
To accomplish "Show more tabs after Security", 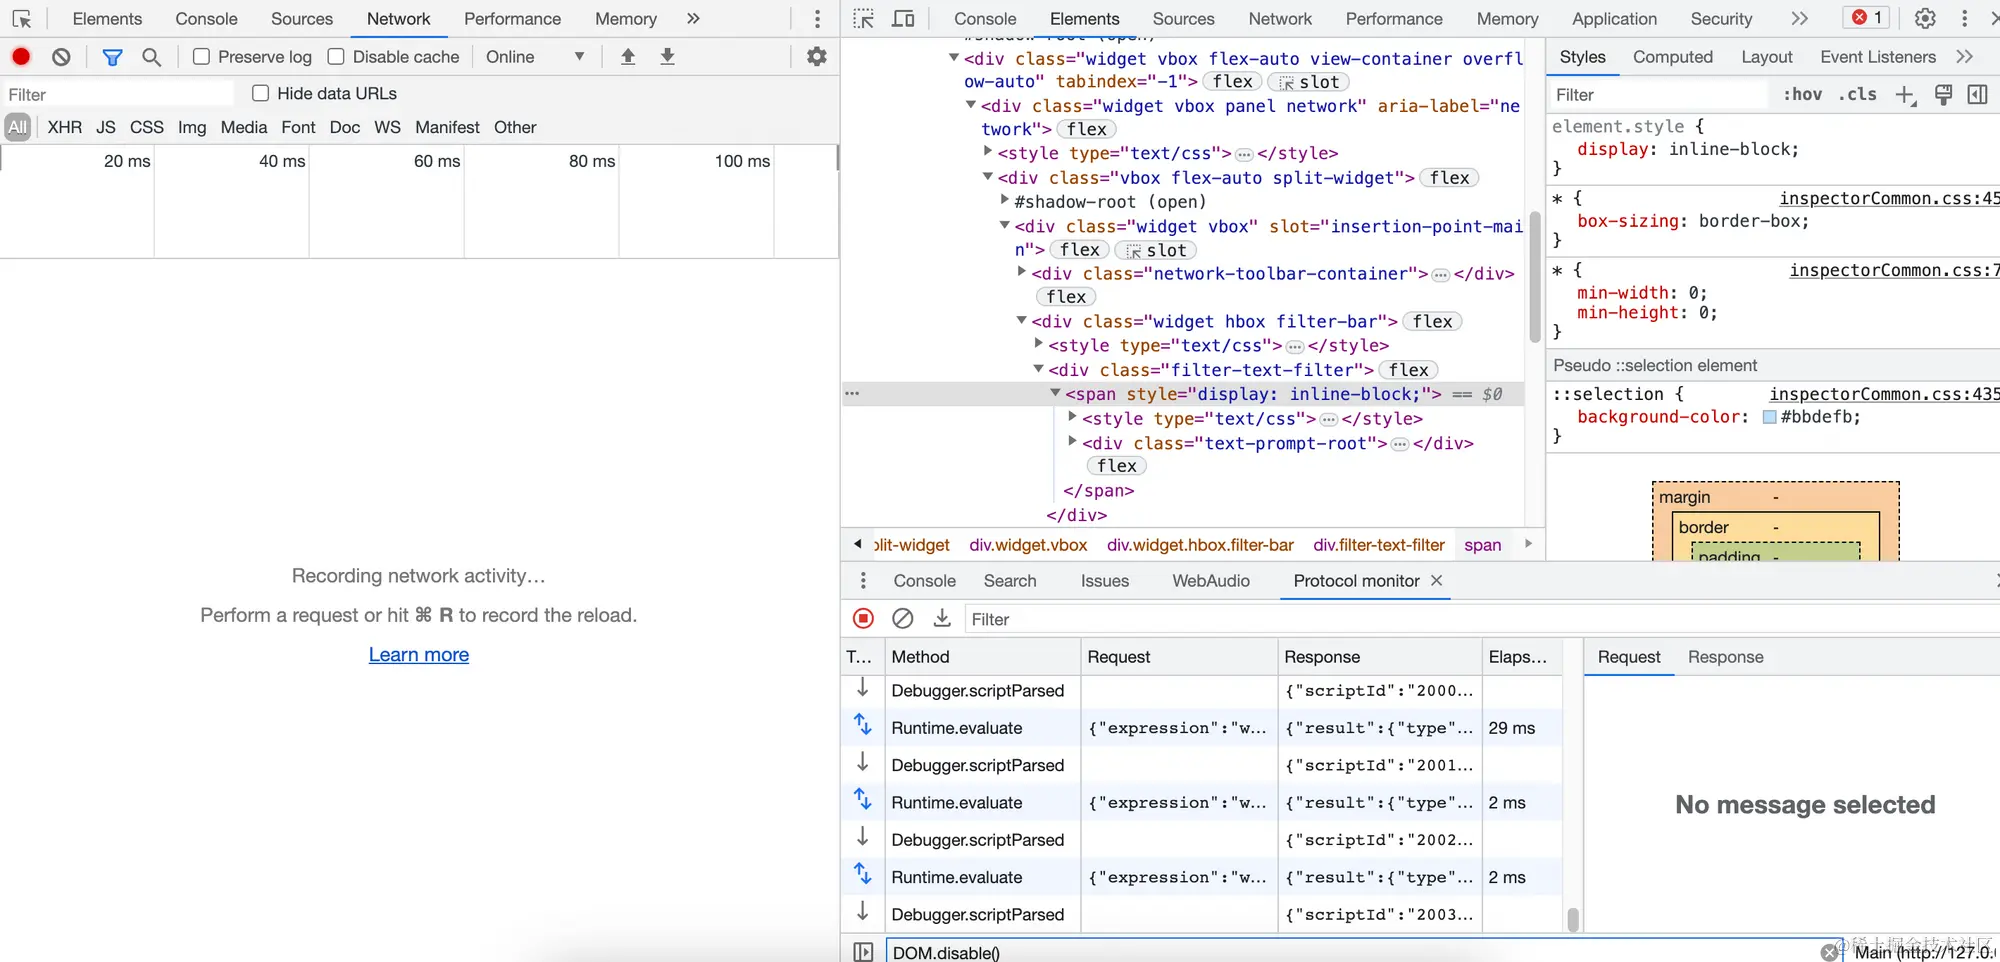I will tap(1800, 19).
